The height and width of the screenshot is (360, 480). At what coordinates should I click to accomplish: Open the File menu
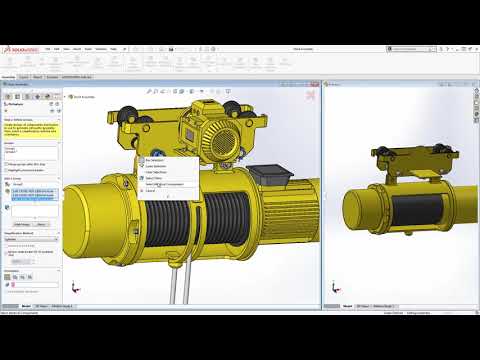point(48,49)
